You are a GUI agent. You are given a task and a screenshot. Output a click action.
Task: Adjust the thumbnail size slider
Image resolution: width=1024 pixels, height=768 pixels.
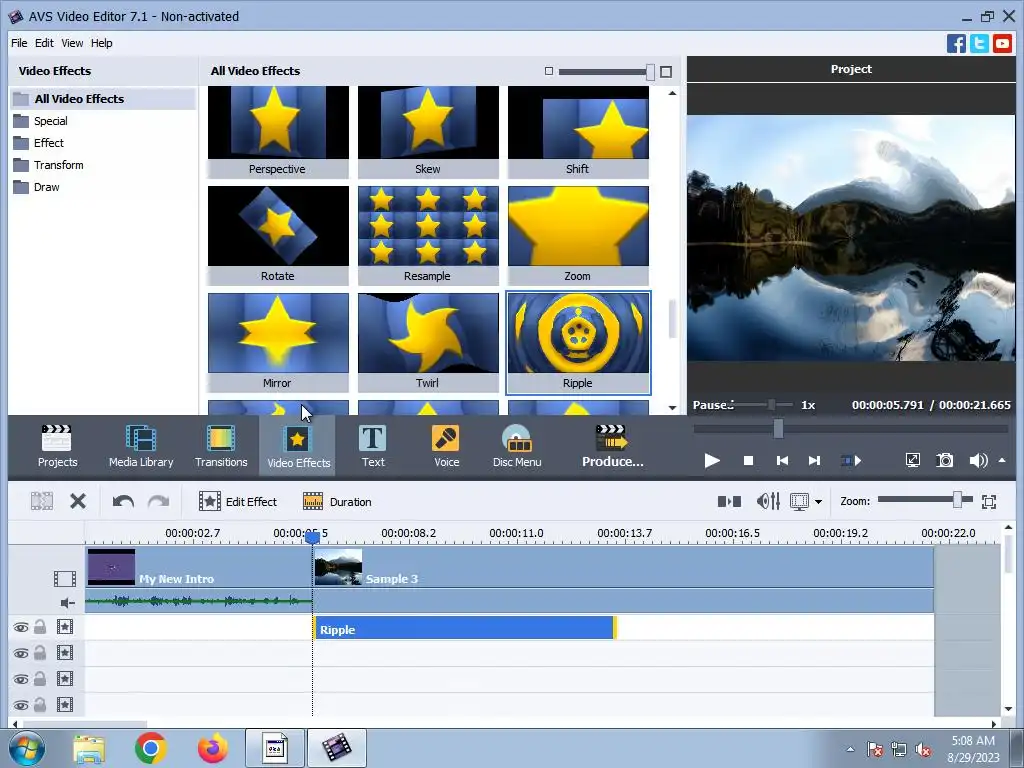coord(650,72)
